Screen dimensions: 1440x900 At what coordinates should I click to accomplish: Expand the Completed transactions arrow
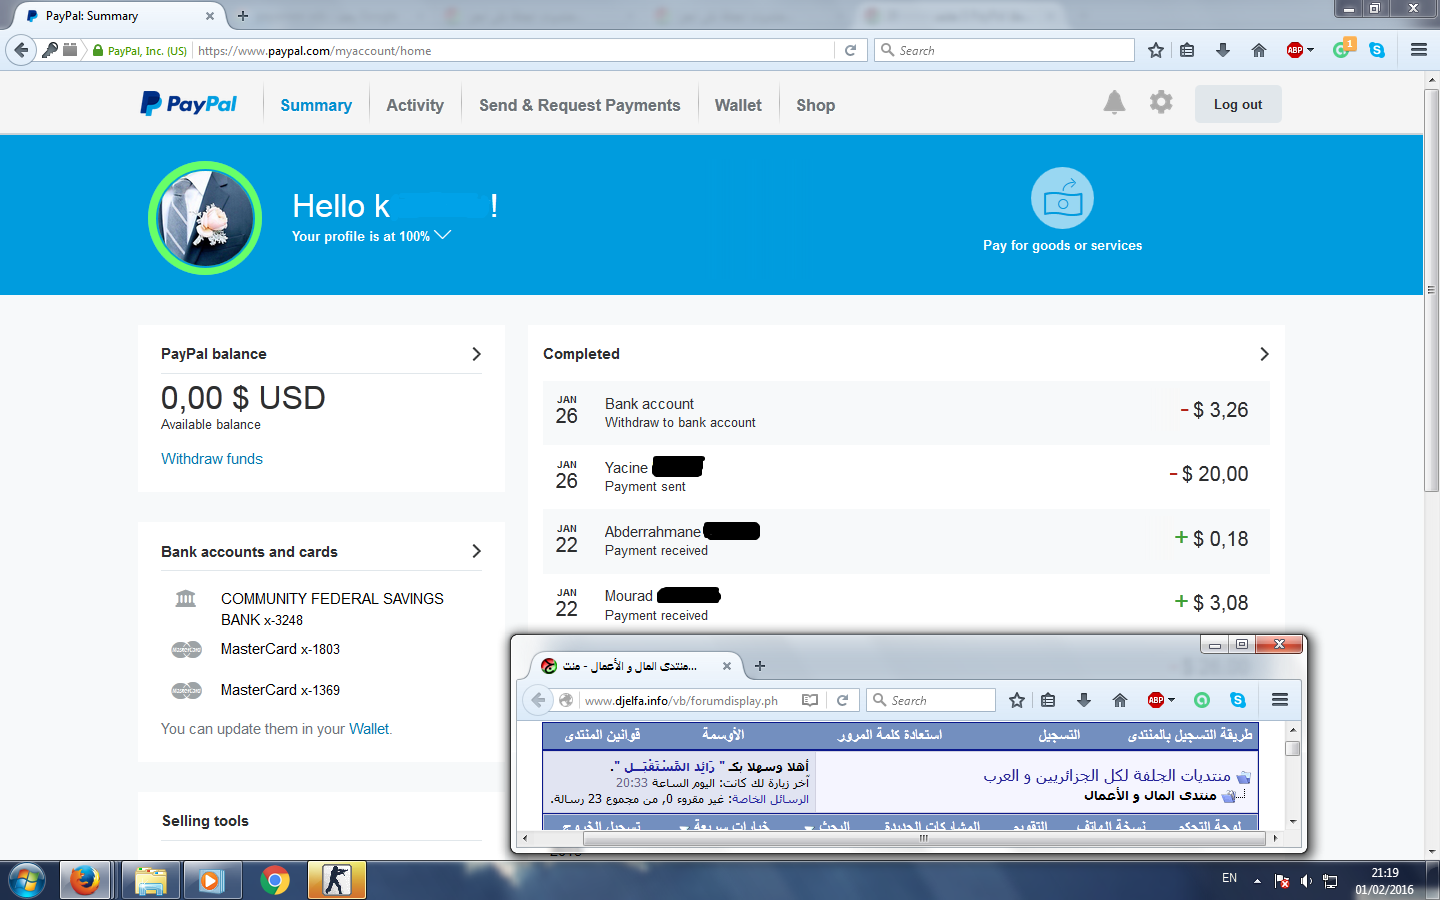click(1264, 354)
